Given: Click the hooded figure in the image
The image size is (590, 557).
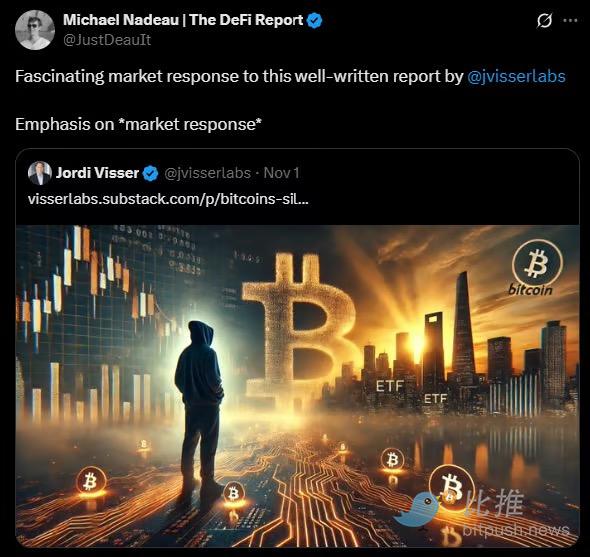Looking at the screenshot, I should (x=199, y=408).
